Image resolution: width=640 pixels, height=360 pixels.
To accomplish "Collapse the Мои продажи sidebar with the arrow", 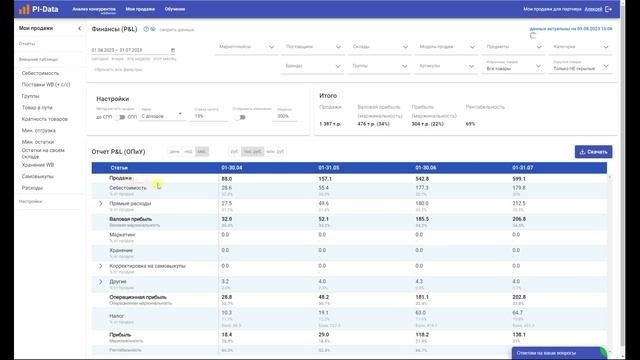I will [x=80, y=28].
